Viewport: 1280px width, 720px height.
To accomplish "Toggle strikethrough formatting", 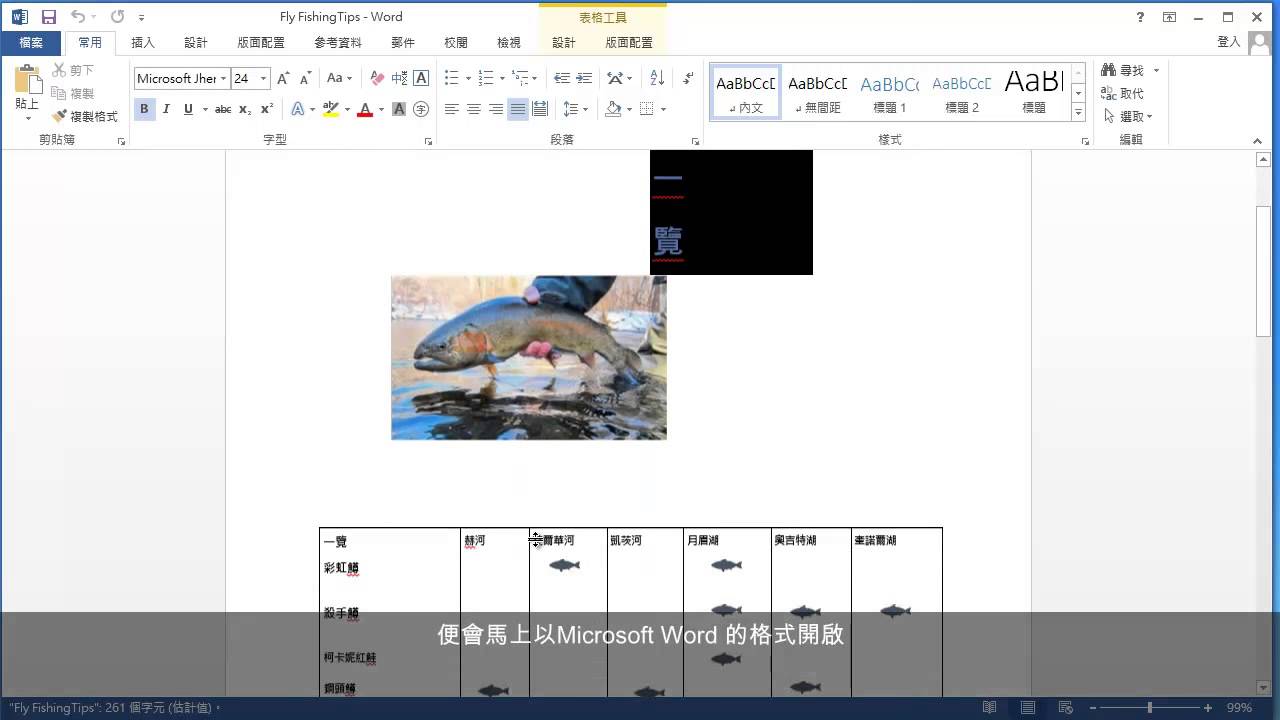I will (223, 109).
